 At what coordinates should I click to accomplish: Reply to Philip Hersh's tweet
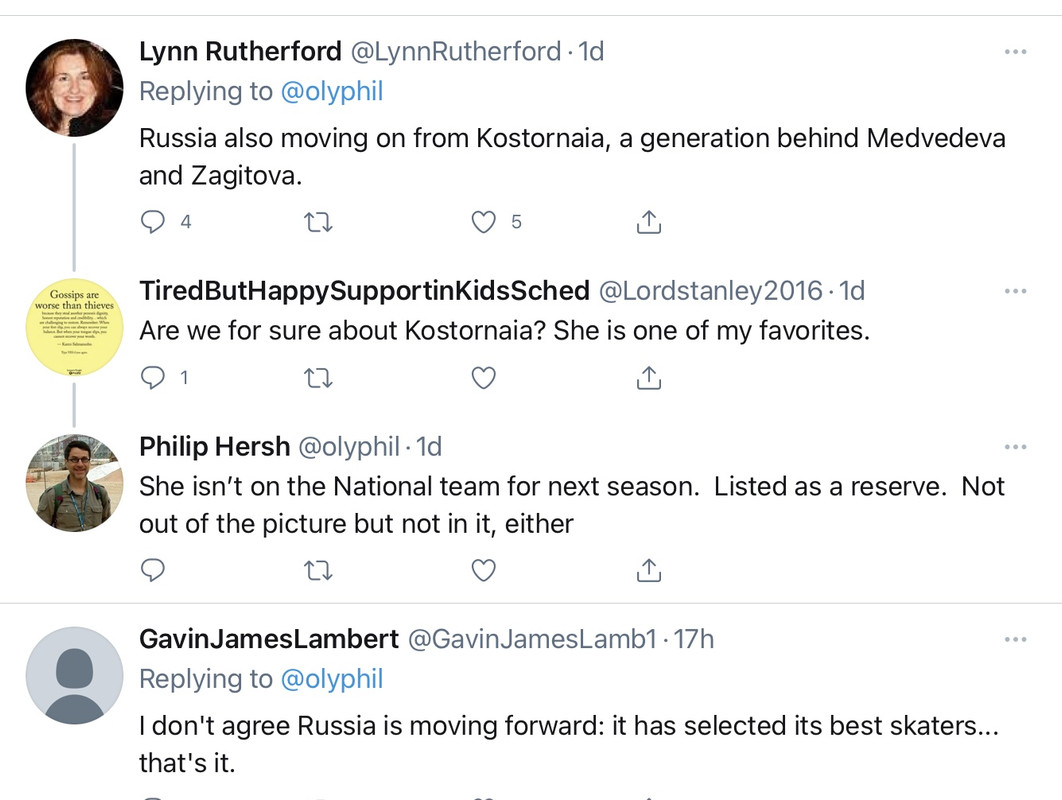tap(152, 570)
